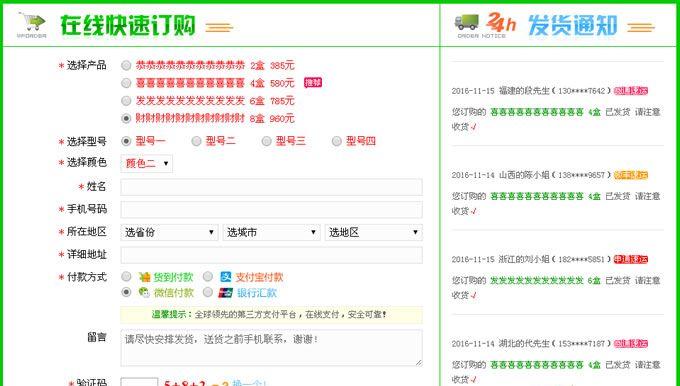This screenshot has height=386, width=680.
Task: Select the 8盒 960元 product option
Action: click(x=126, y=118)
